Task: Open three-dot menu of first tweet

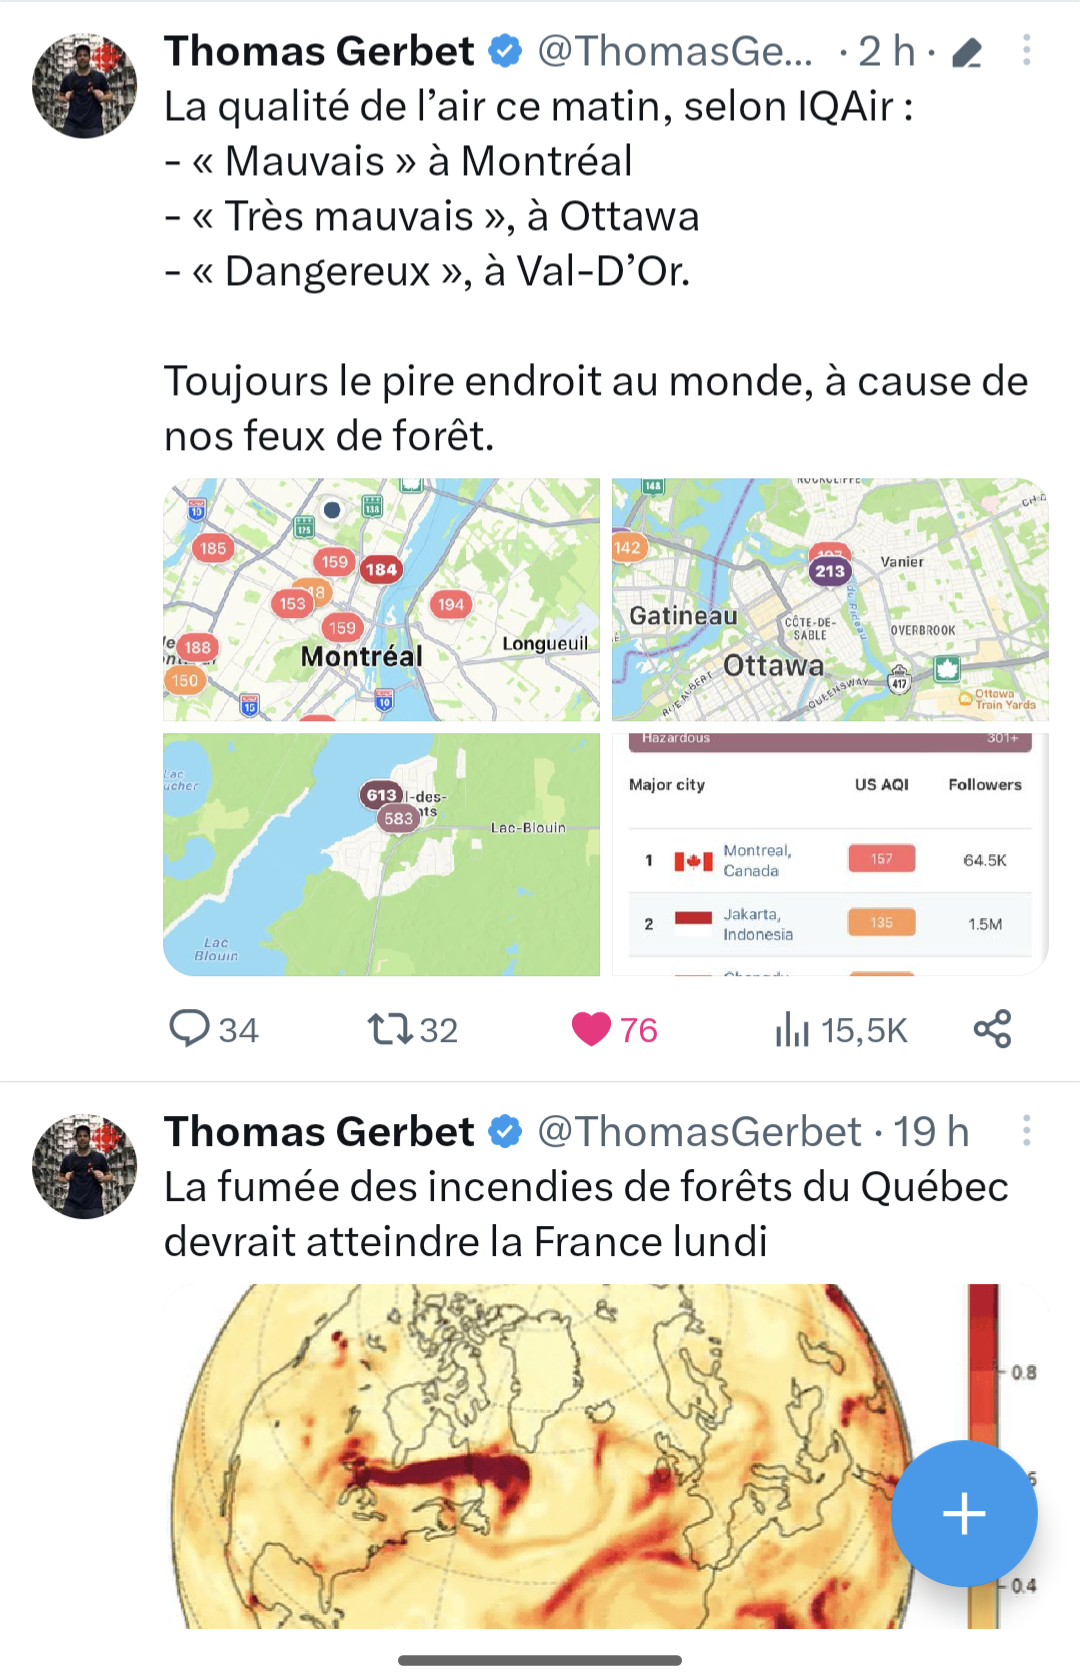Action: (x=1026, y=51)
